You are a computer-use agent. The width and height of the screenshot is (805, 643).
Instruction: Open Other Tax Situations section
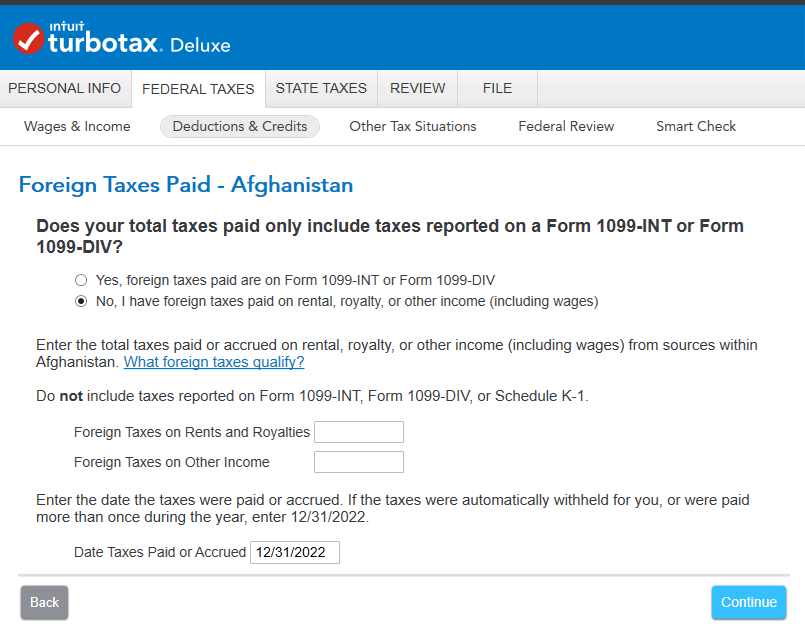click(x=413, y=126)
